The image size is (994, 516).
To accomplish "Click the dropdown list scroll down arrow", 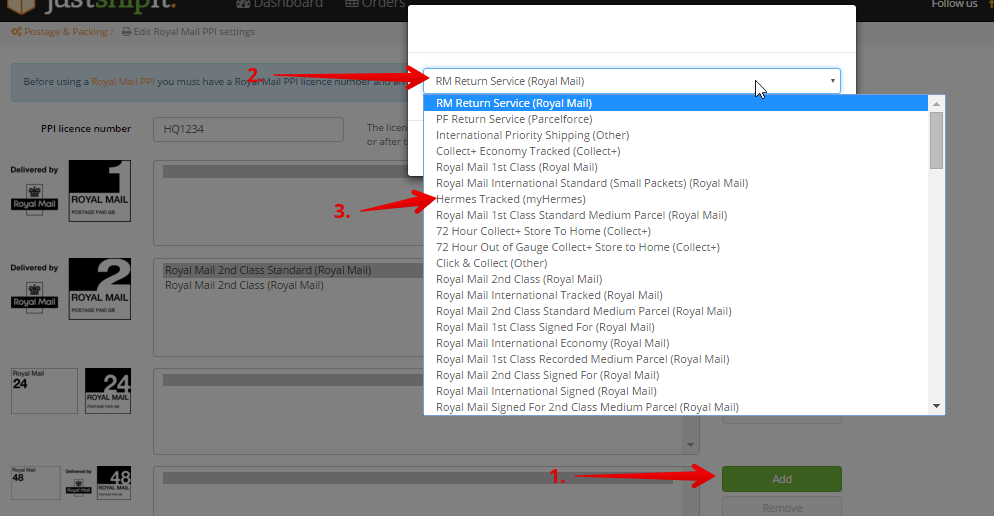I will [936, 406].
